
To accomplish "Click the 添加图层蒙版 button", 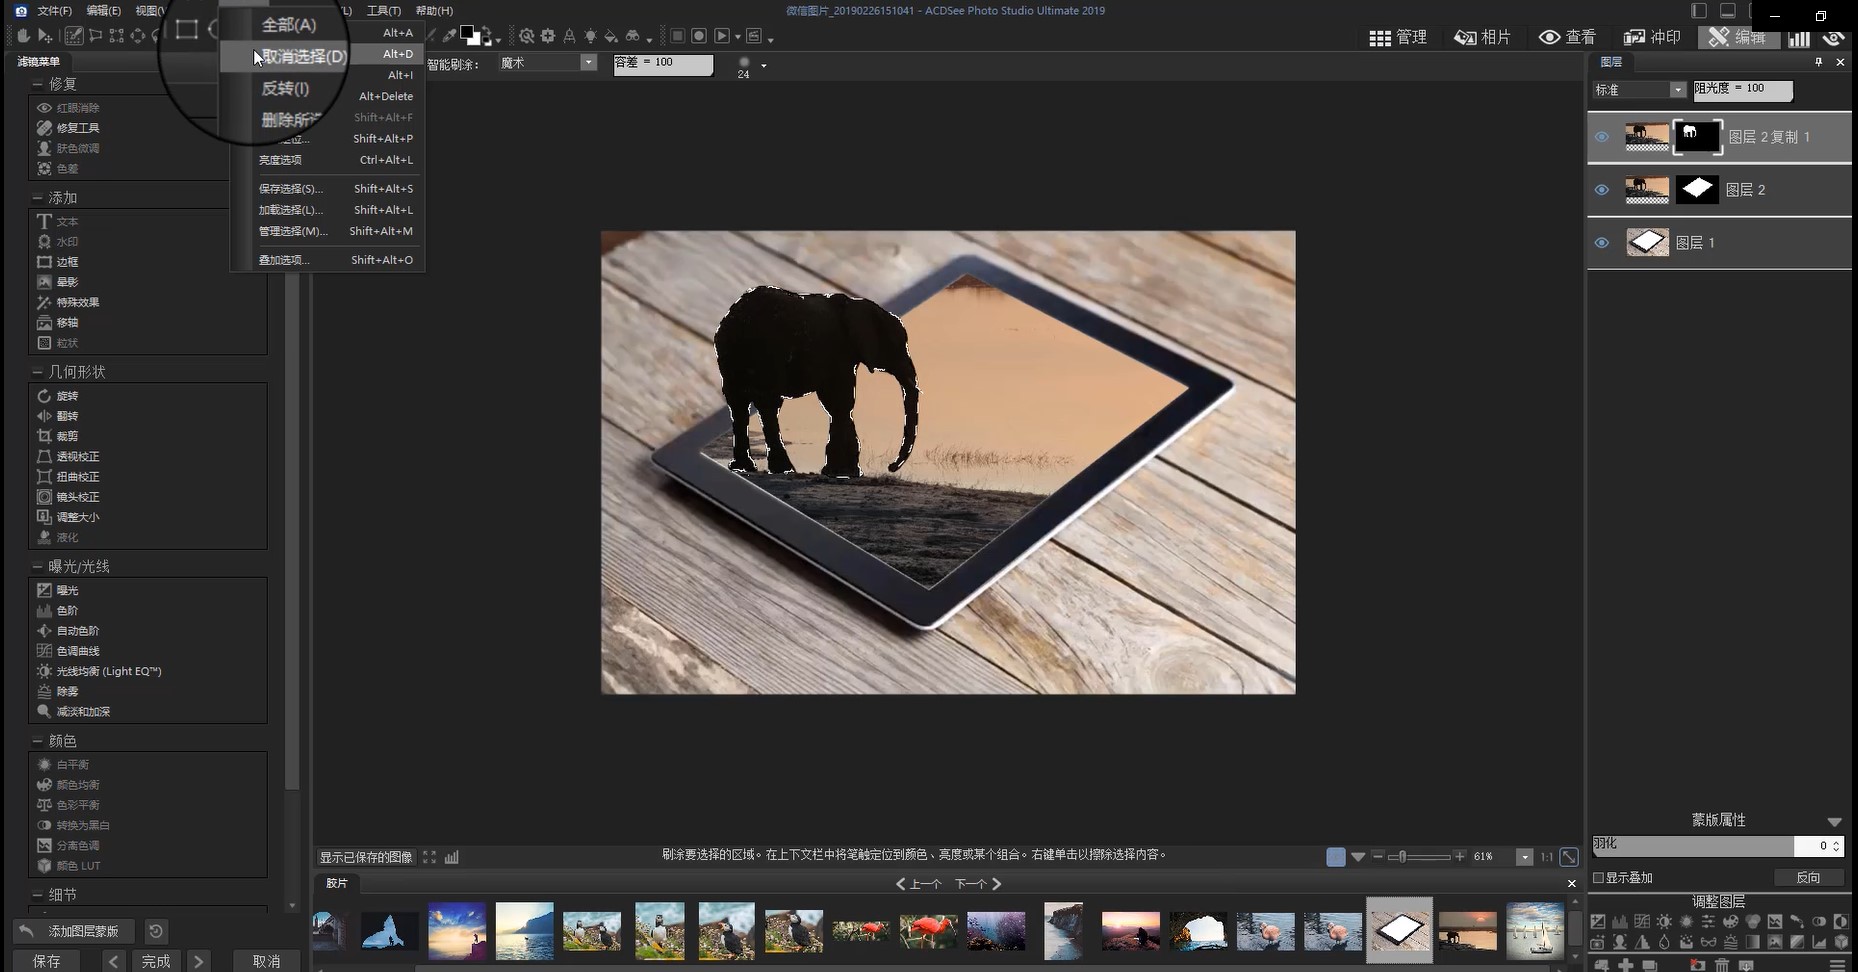I will [x=72, y=931].
